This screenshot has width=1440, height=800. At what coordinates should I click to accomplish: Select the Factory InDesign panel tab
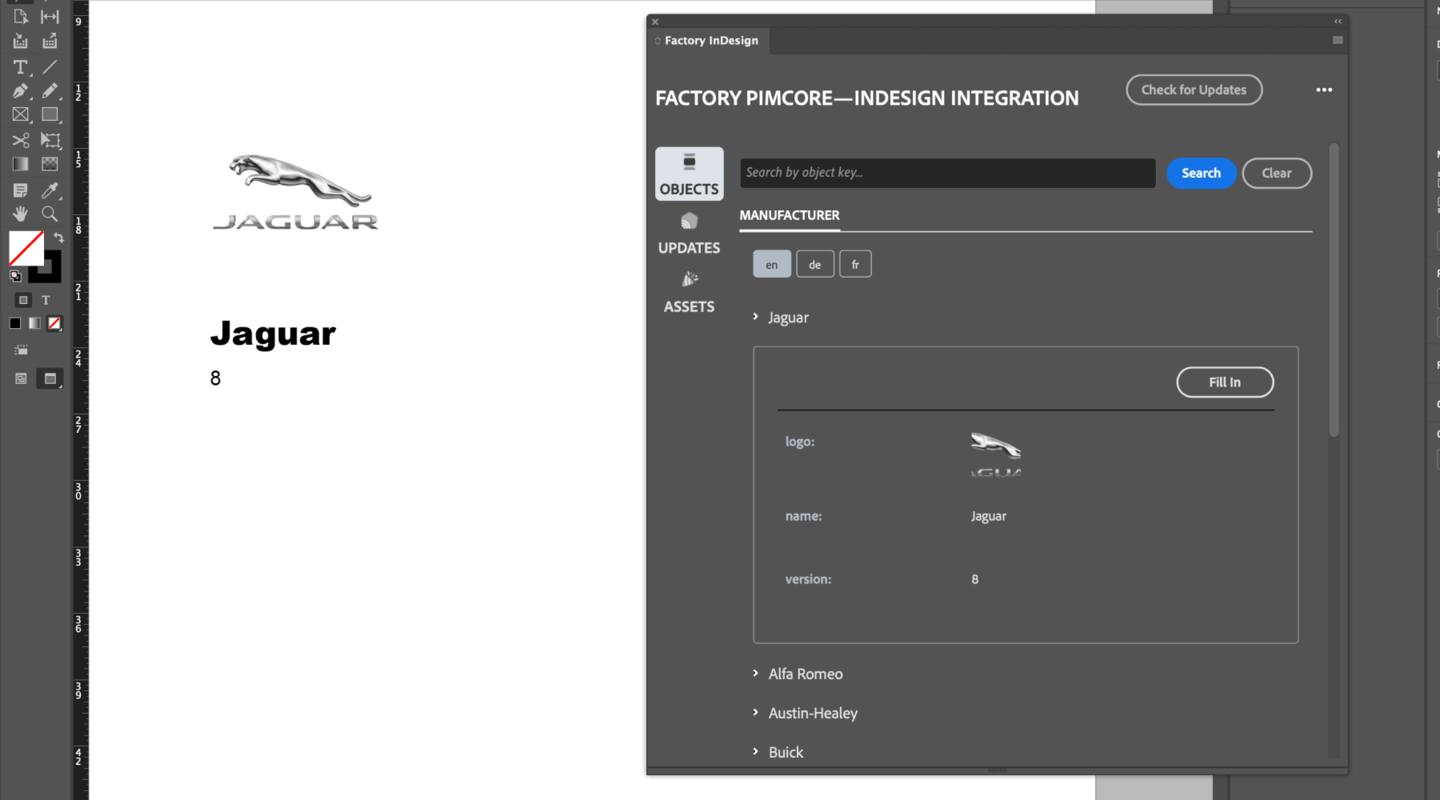click(710, 41)
